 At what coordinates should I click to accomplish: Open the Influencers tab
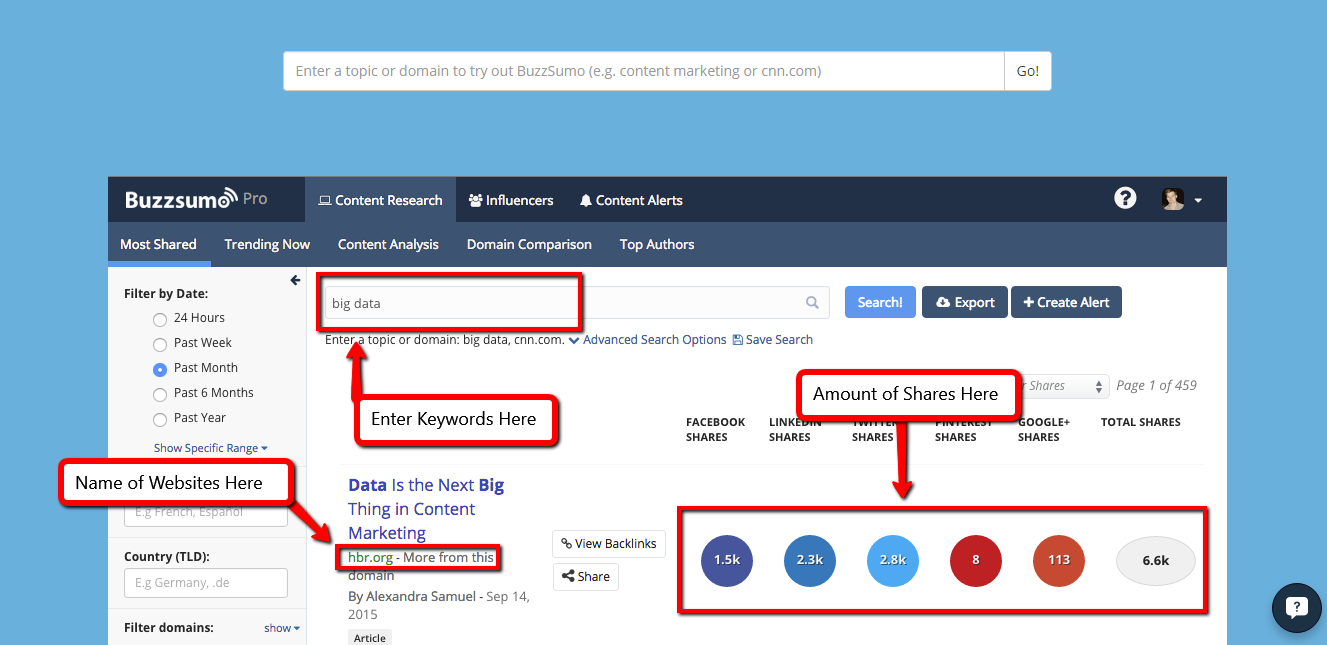[511, 200]
